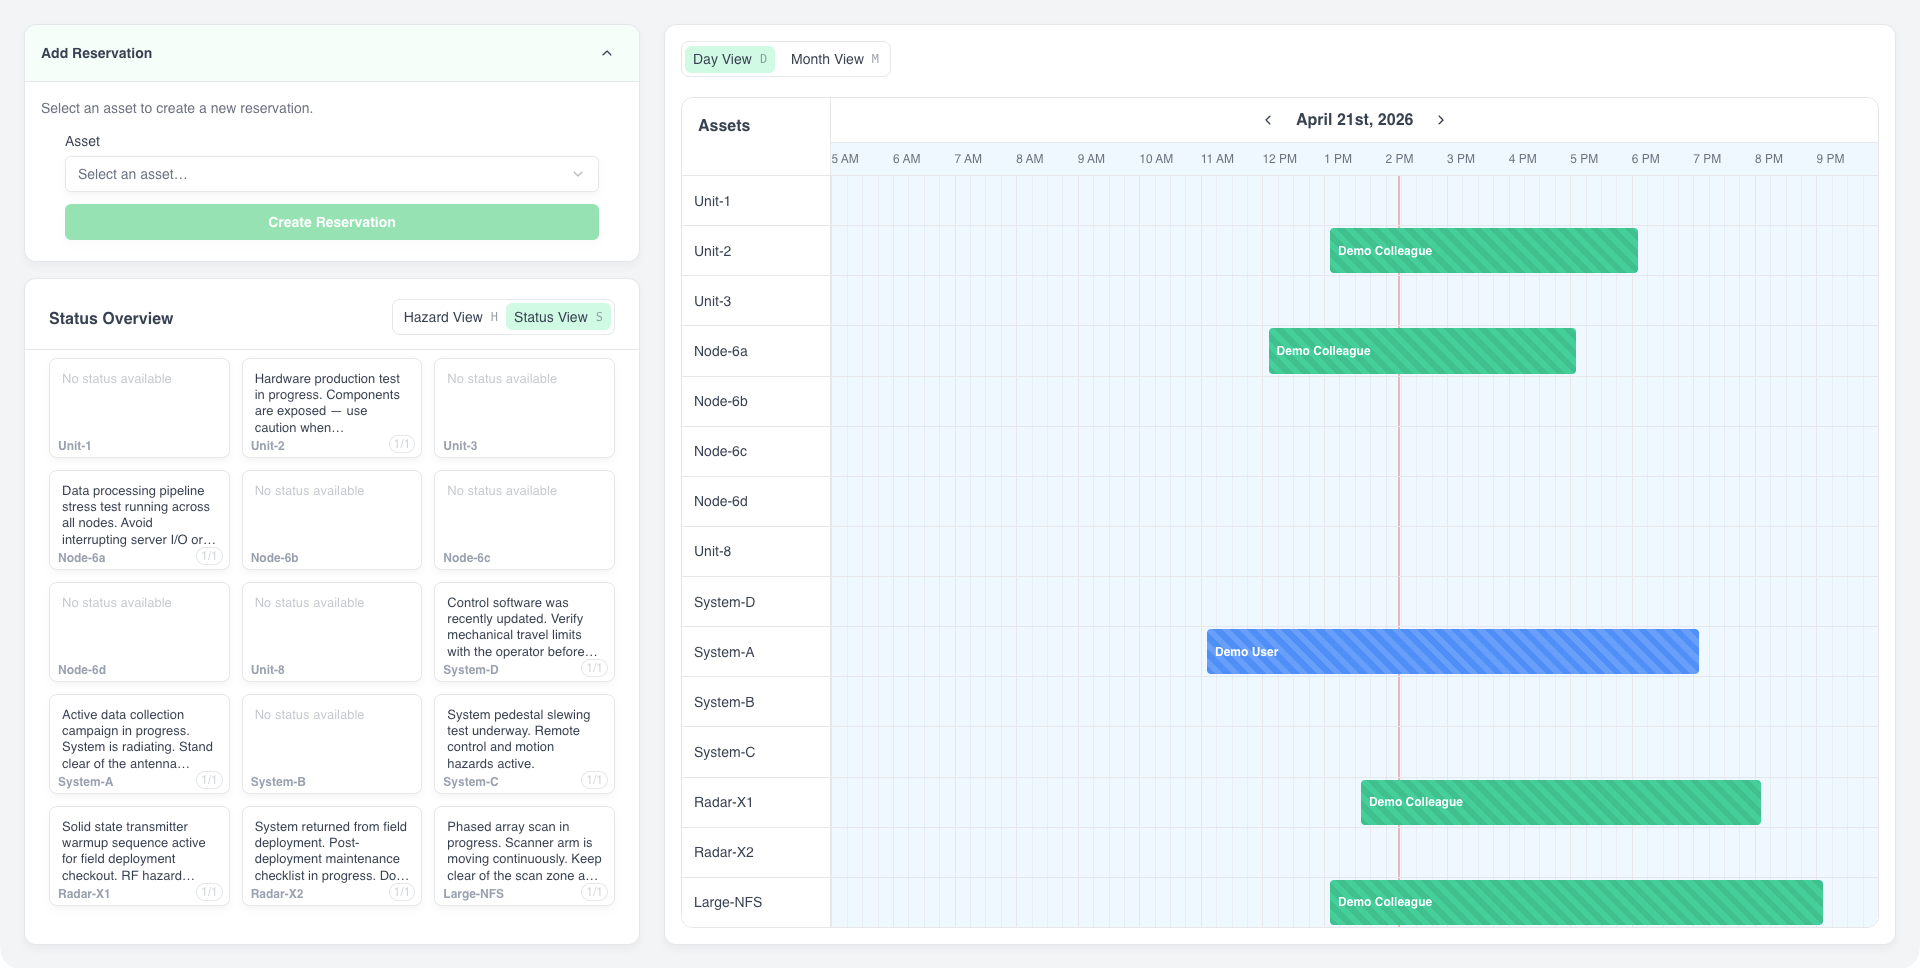Select the Node-6b asset row label

click(721, 401)
